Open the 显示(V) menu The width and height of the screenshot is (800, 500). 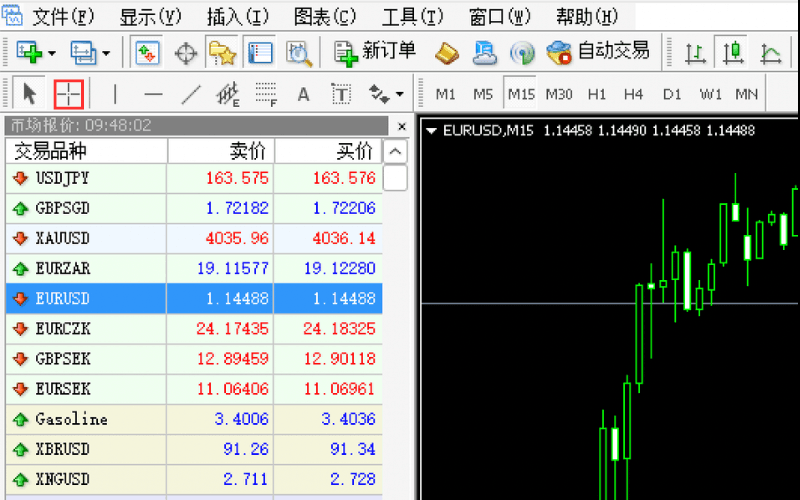pyautogui.click(x=150, y=17)
